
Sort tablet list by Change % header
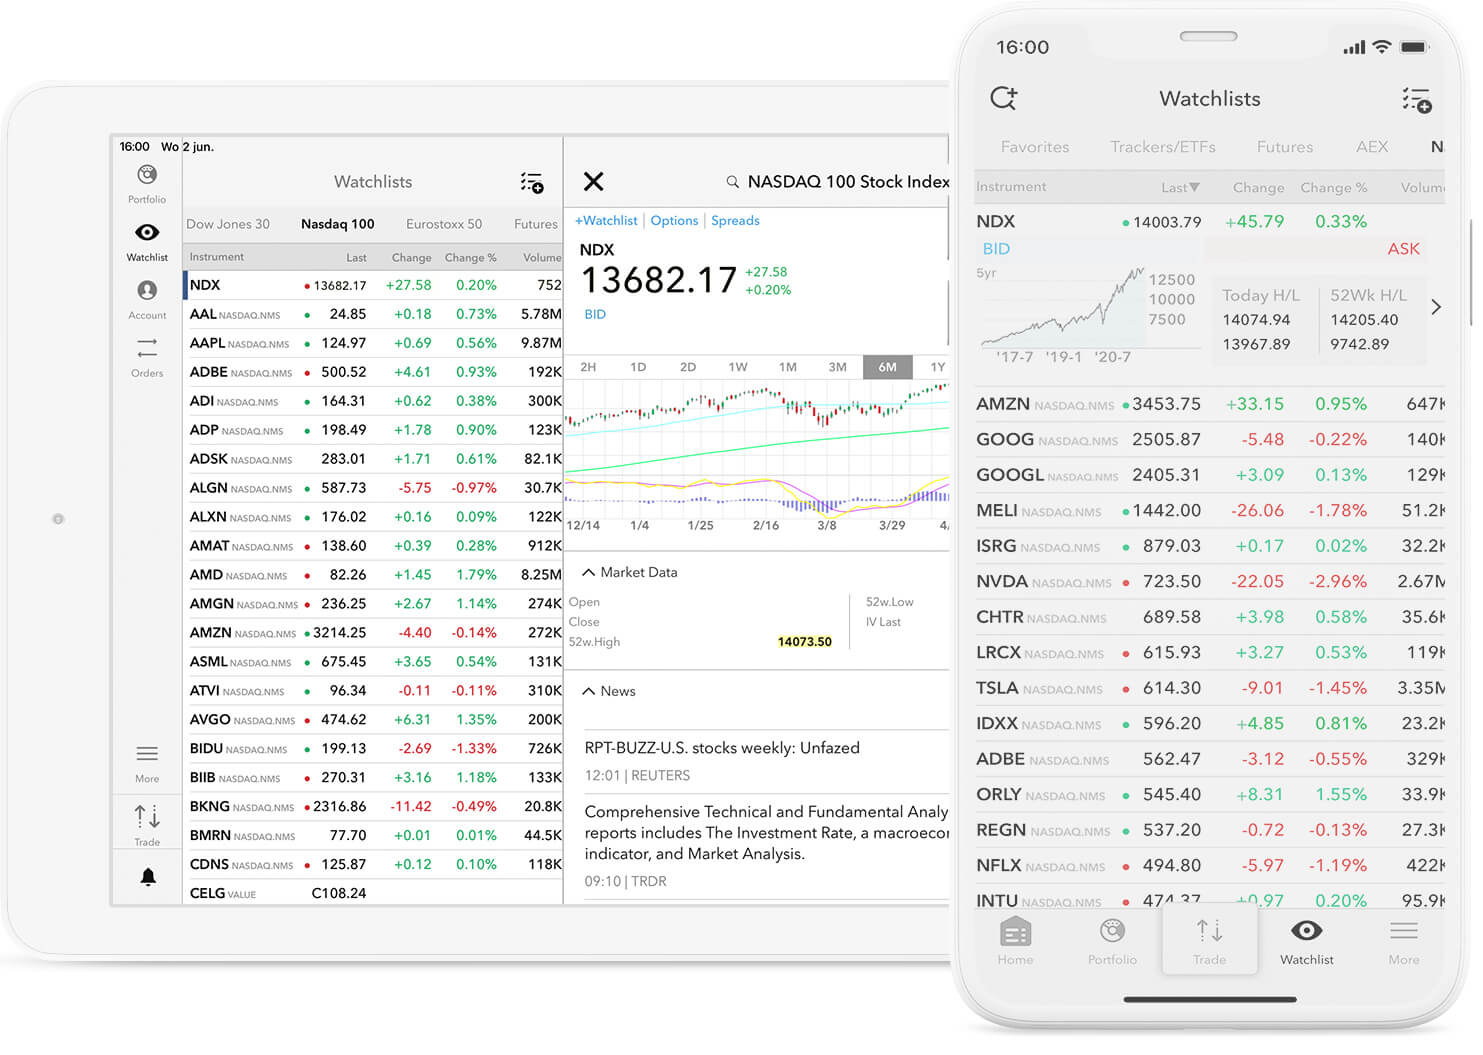[x=470, y=257]
